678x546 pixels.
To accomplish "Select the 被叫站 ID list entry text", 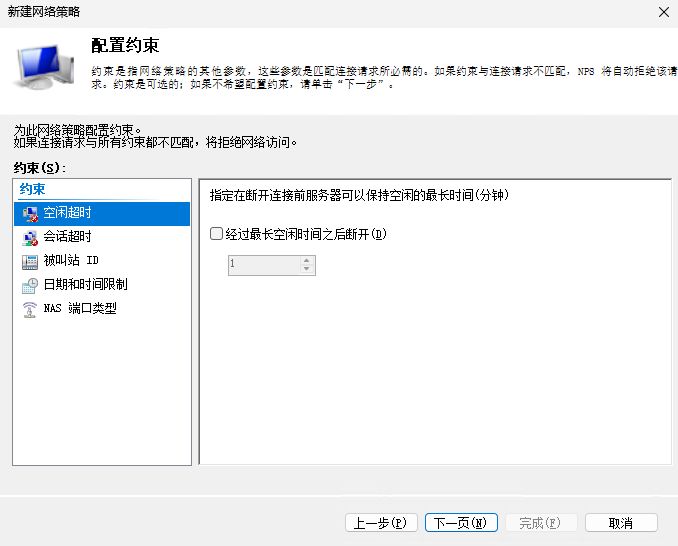I will pos(71,261).
